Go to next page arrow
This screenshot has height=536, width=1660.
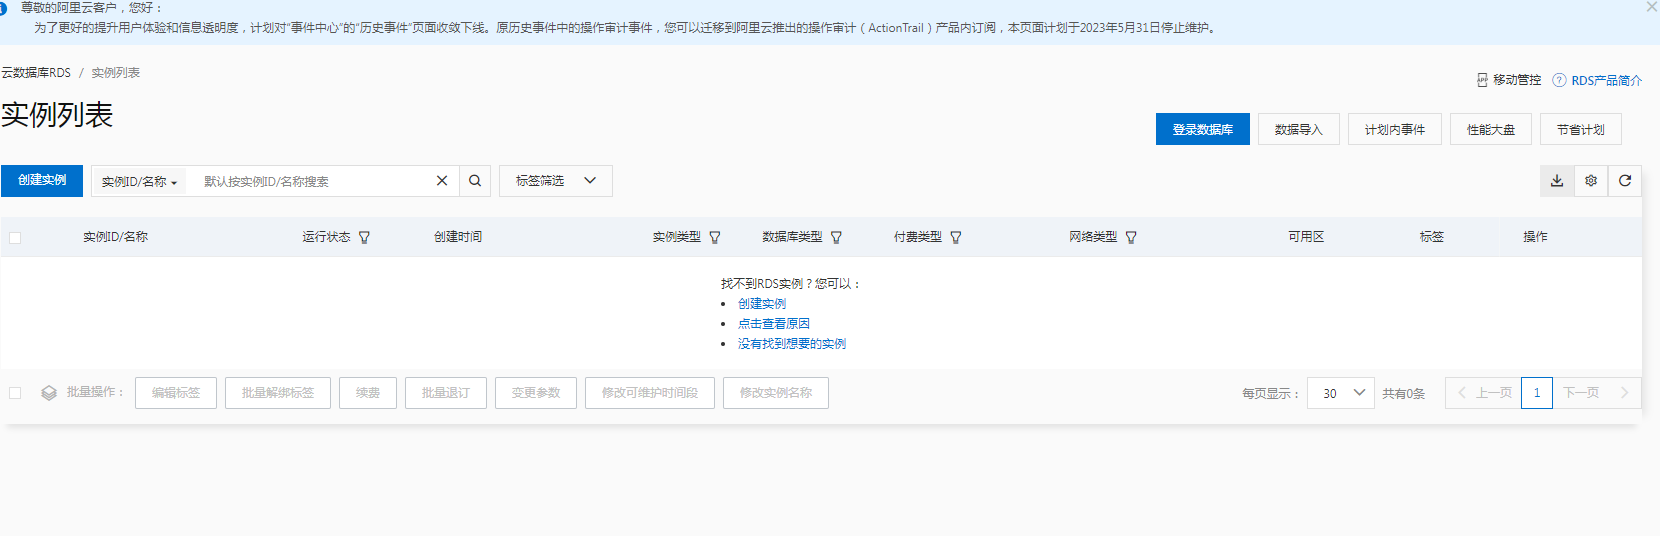(x=1625, y=393)
